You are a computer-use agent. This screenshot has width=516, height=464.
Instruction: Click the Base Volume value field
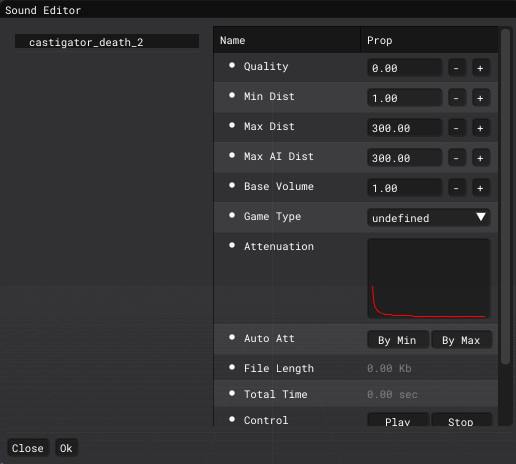[x=405, y=188]
